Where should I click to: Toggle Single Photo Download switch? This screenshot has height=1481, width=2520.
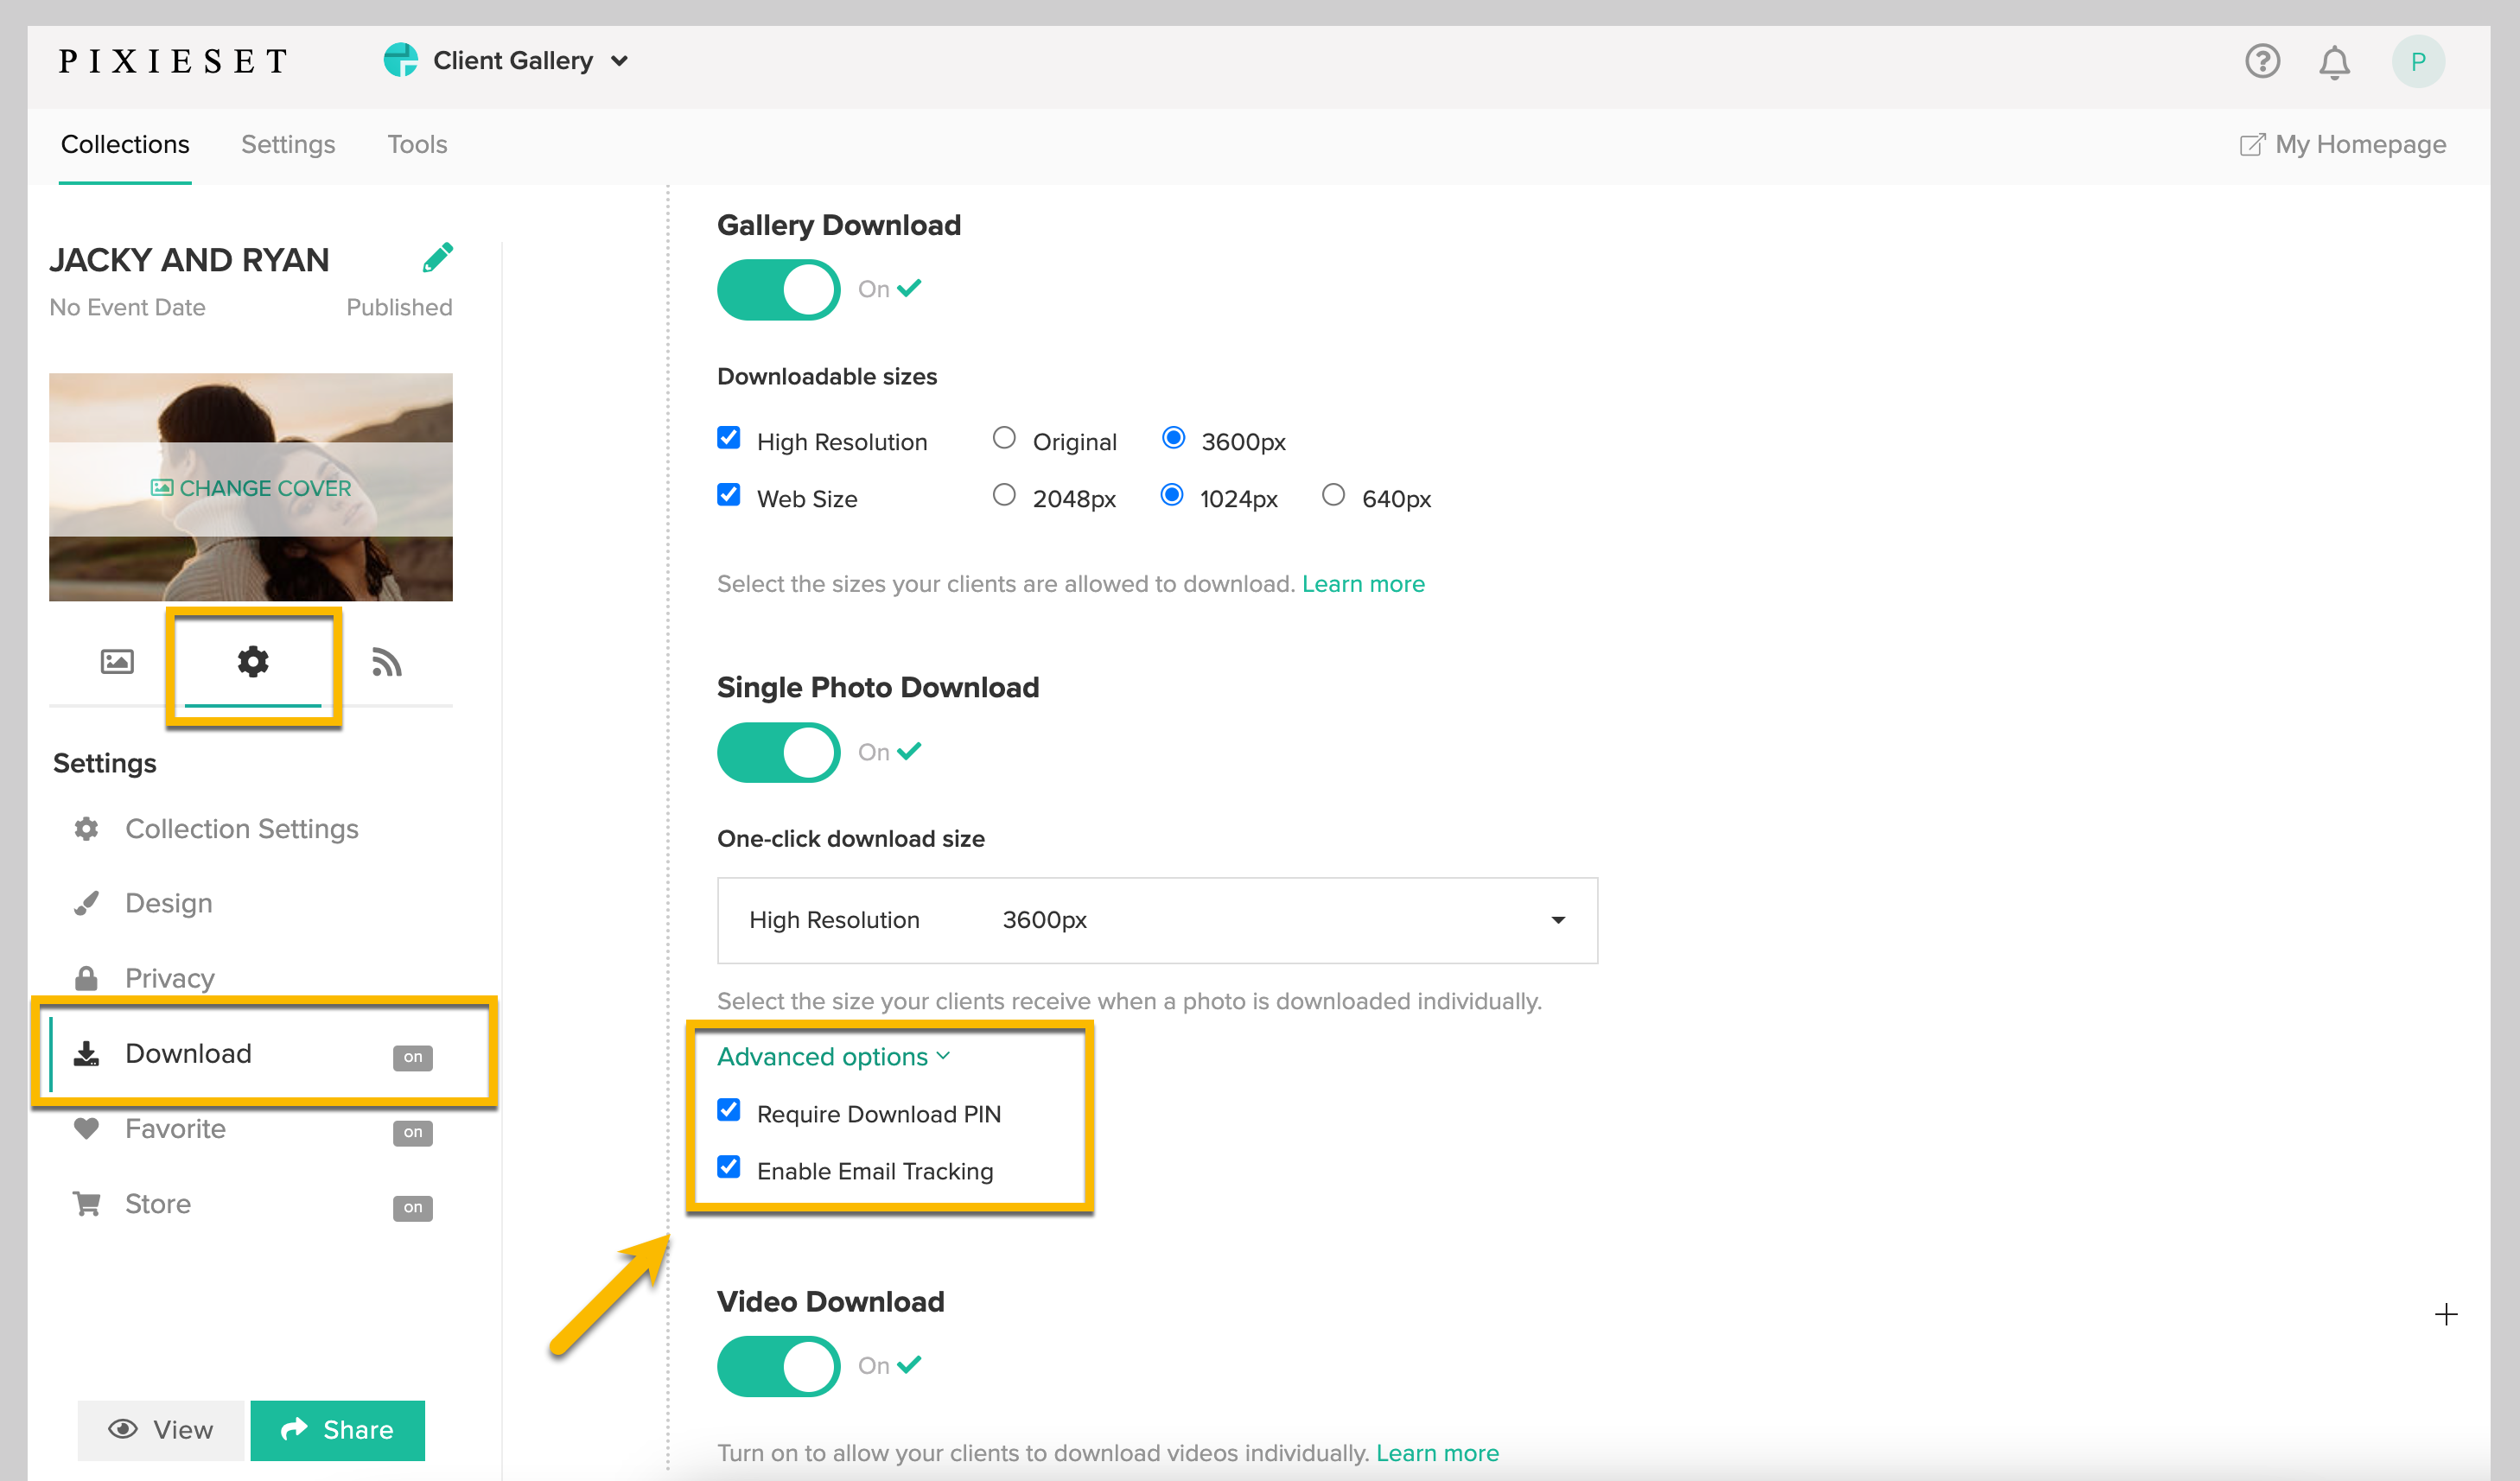click(778, 752)
